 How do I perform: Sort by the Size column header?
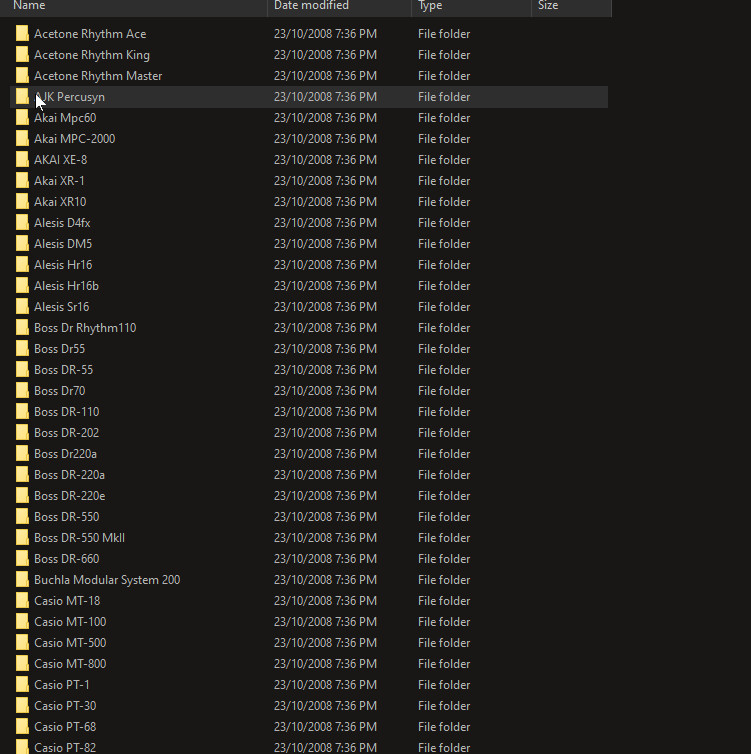click(572, 7)
